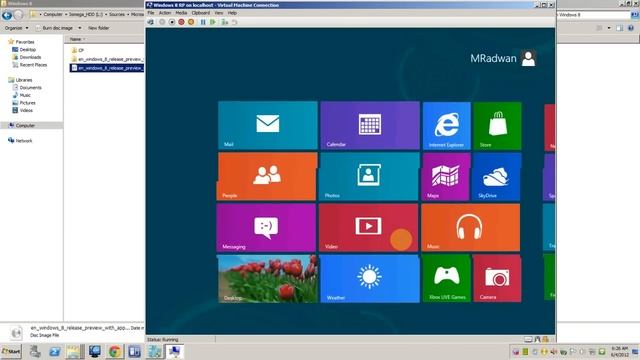Select Network in Explorer sidebar
This screenshot has height=360, width=640.
coord(20,141)
